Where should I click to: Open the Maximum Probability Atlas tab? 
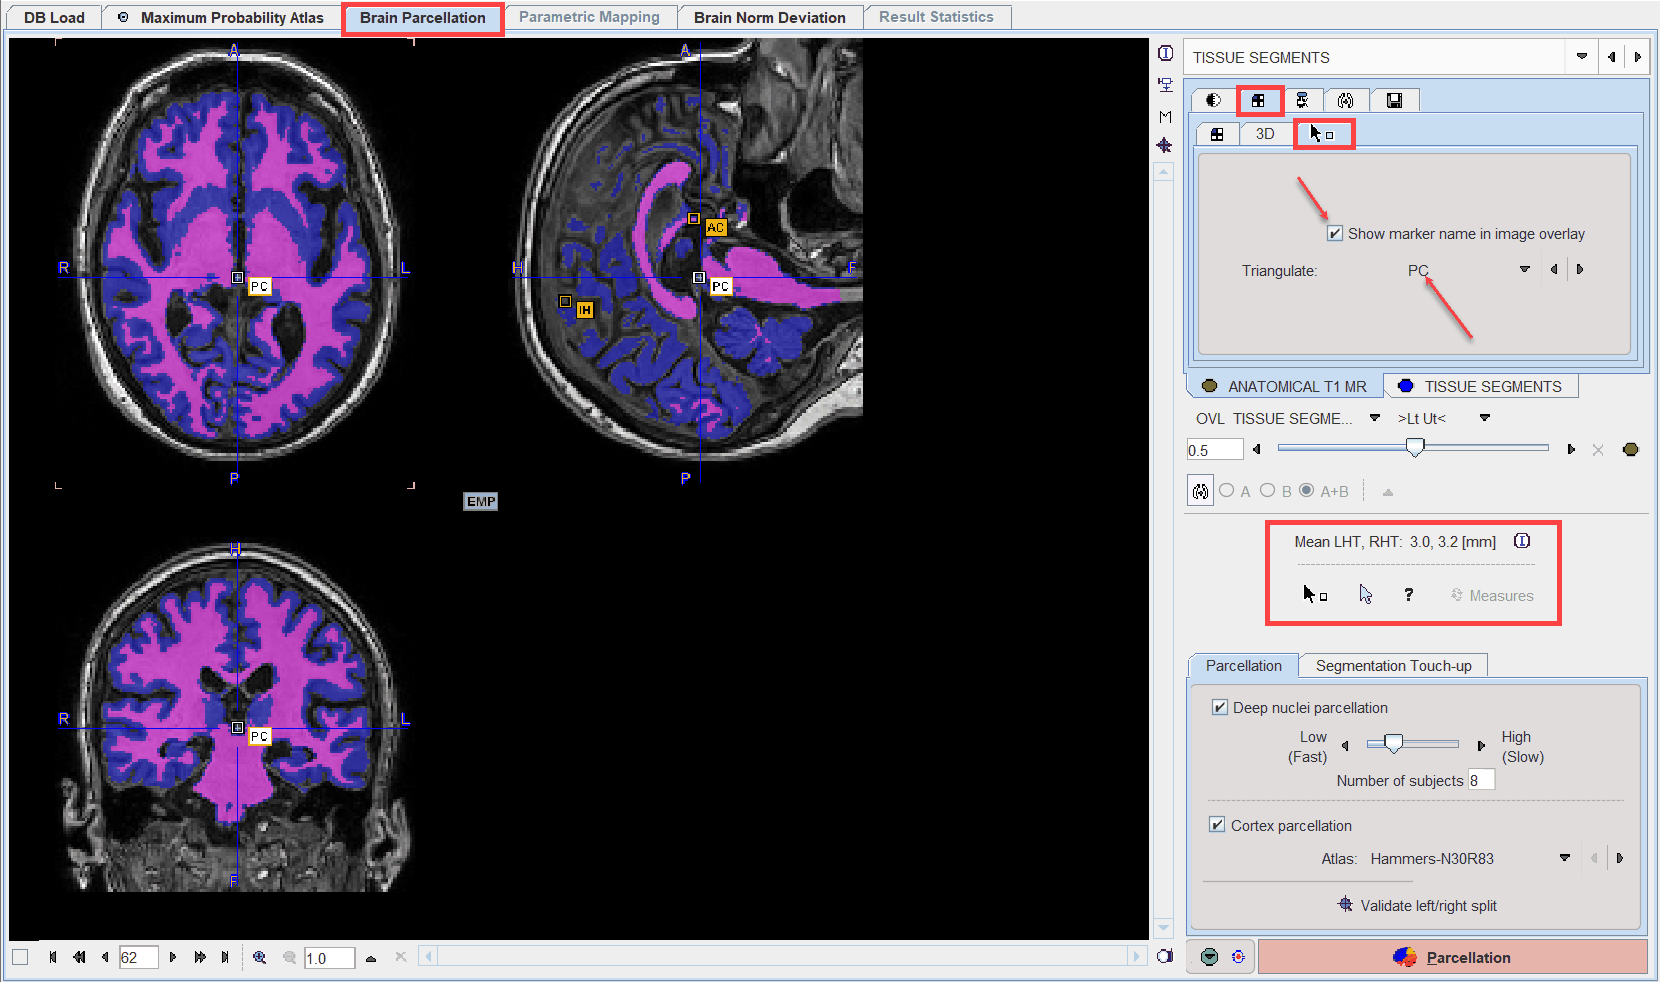coord(222,17)
